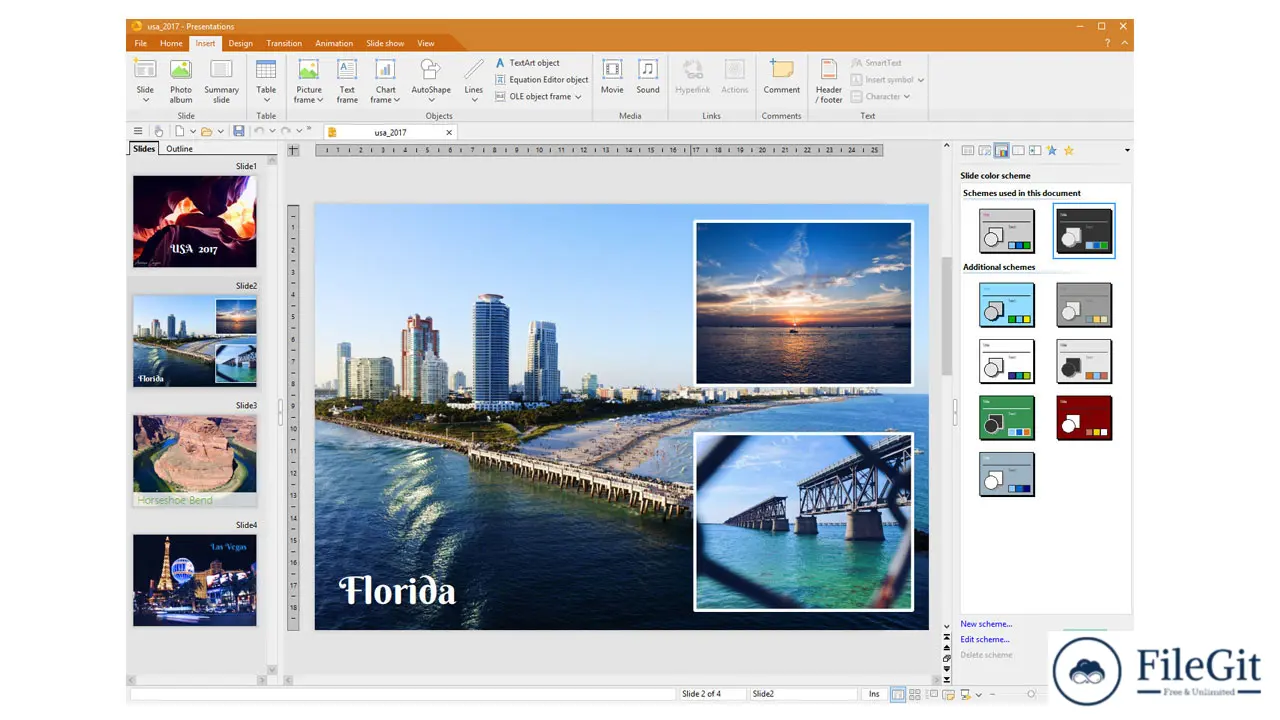Apply the light gray scheme used in document

[1007, 231]
